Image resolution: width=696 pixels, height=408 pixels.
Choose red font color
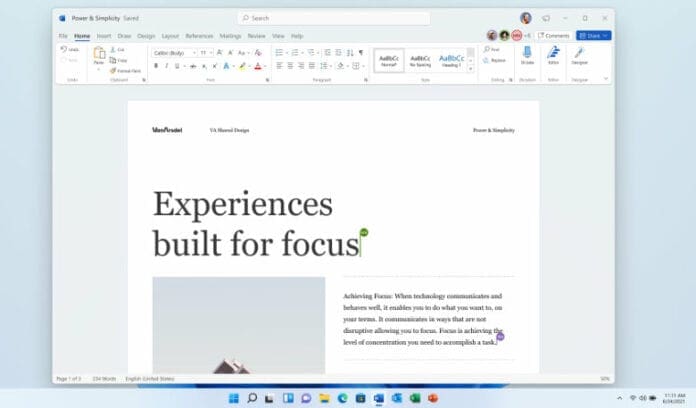click(258, 66)
